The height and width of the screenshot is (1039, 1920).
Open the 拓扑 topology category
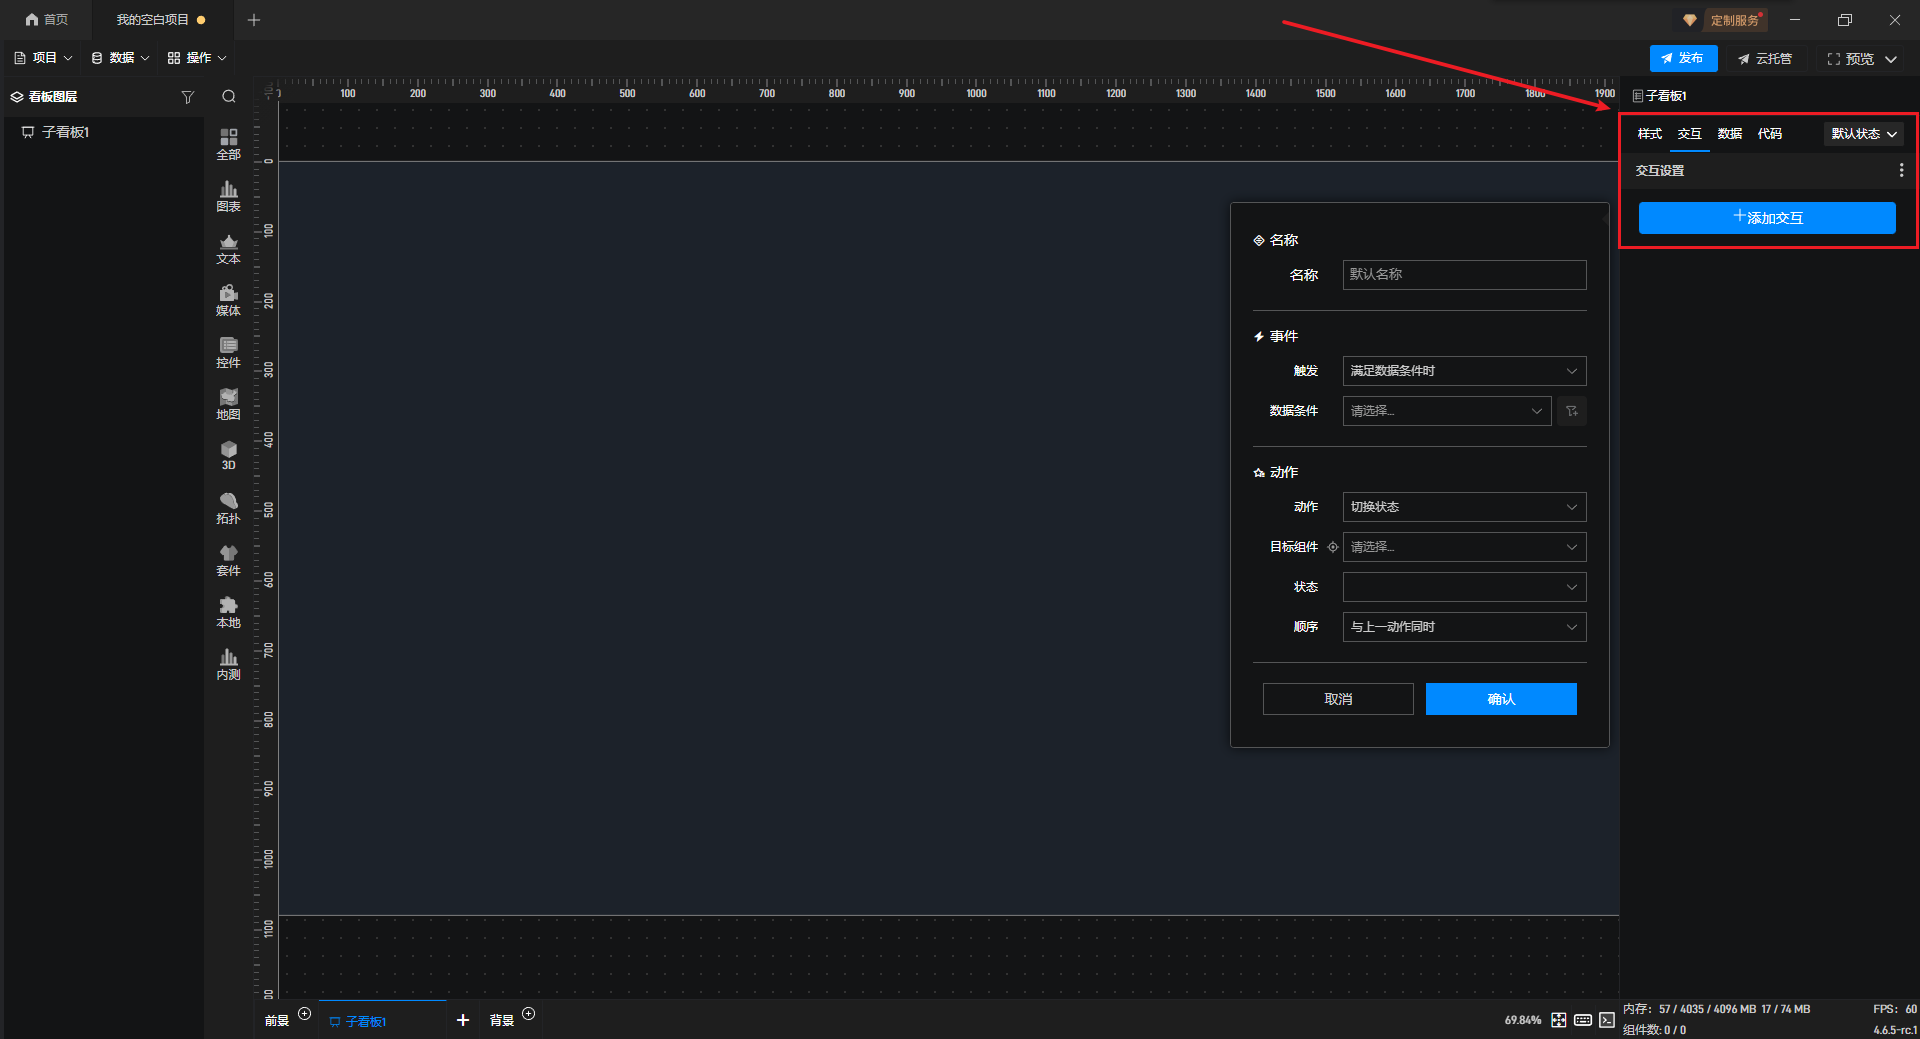[229, 508]
